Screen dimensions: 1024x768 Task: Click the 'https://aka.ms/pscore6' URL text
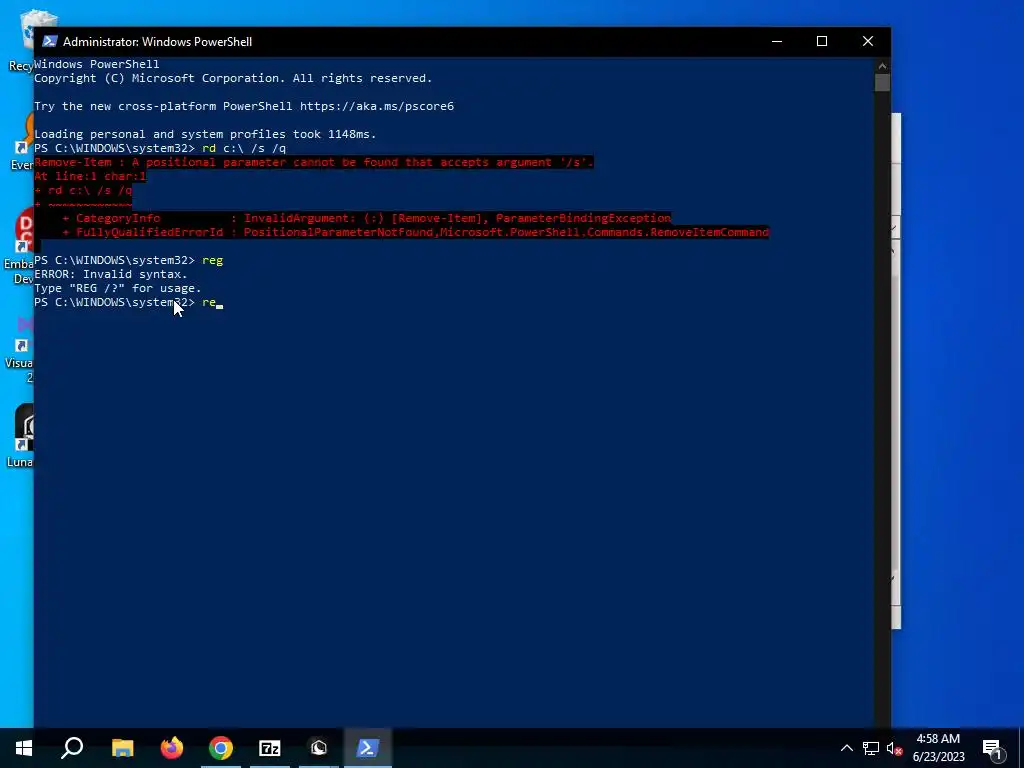[377, 106]
